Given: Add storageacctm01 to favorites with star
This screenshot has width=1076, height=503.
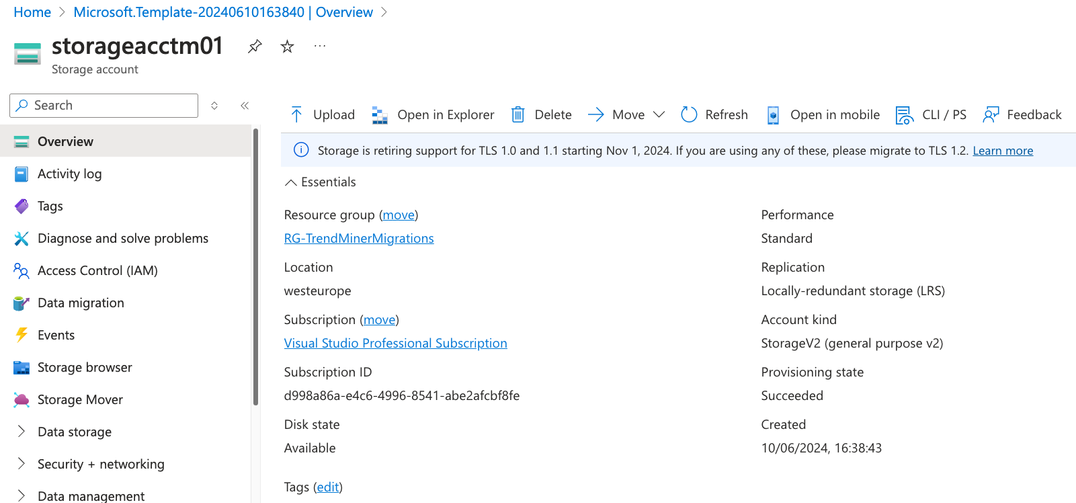Looking at the screenshot, I should point(287,47).
